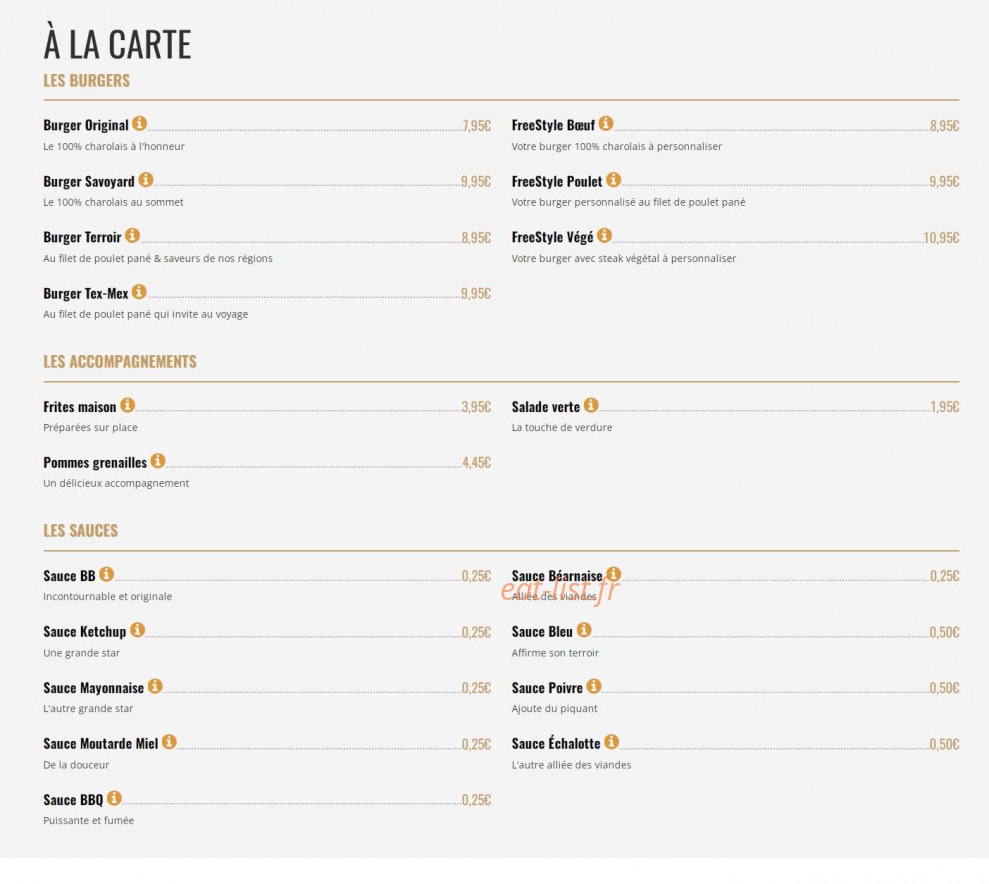Screen dimensions: 989x884
Task: Click the FreeStyle Bœuf item name
Action: (x=553, y=125)
